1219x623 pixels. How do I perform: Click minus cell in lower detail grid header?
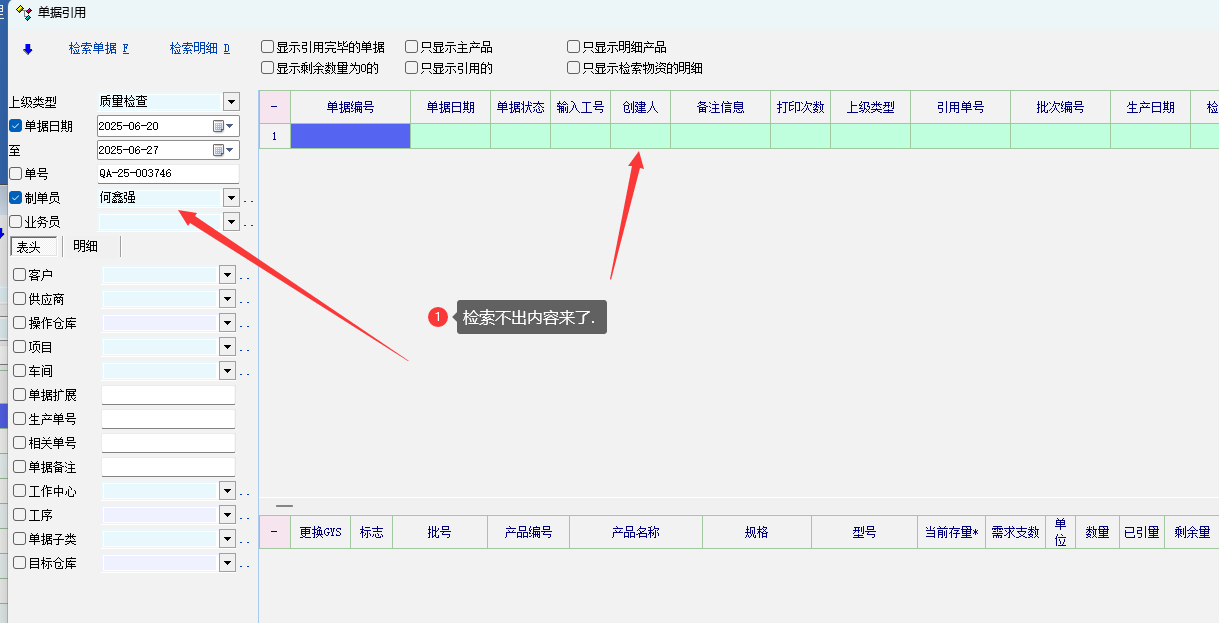[274, 532]
